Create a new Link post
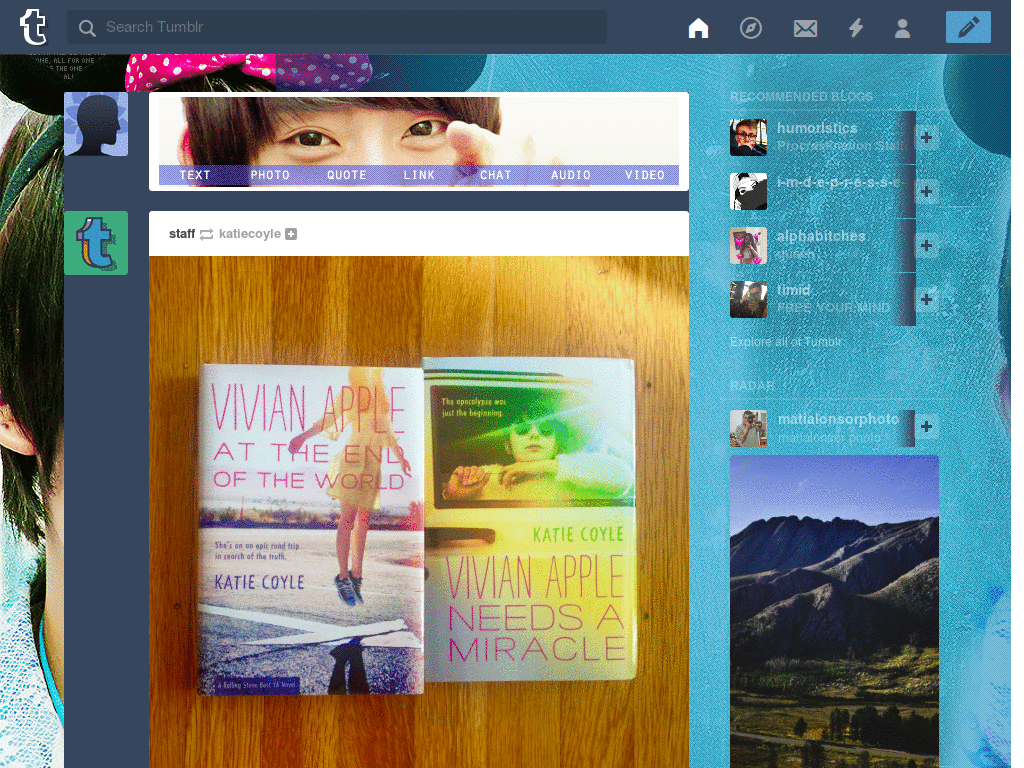Image resolution: width=1024 pixels, height=768 pixels. point(419,175)
